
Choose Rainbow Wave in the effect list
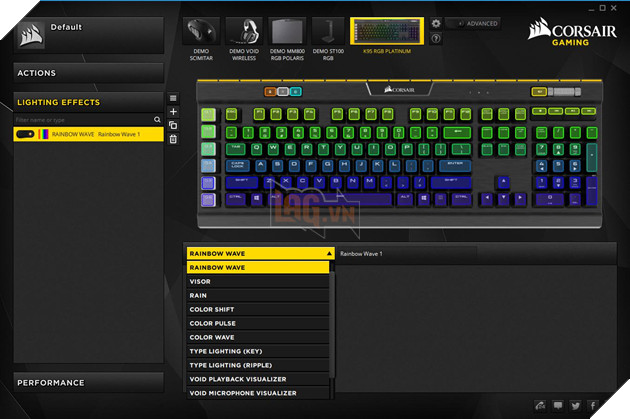258,268
